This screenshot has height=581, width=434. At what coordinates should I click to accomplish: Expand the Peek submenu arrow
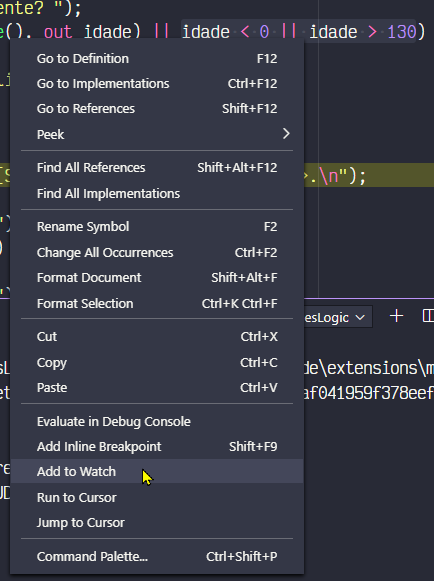tap(286, 134)
